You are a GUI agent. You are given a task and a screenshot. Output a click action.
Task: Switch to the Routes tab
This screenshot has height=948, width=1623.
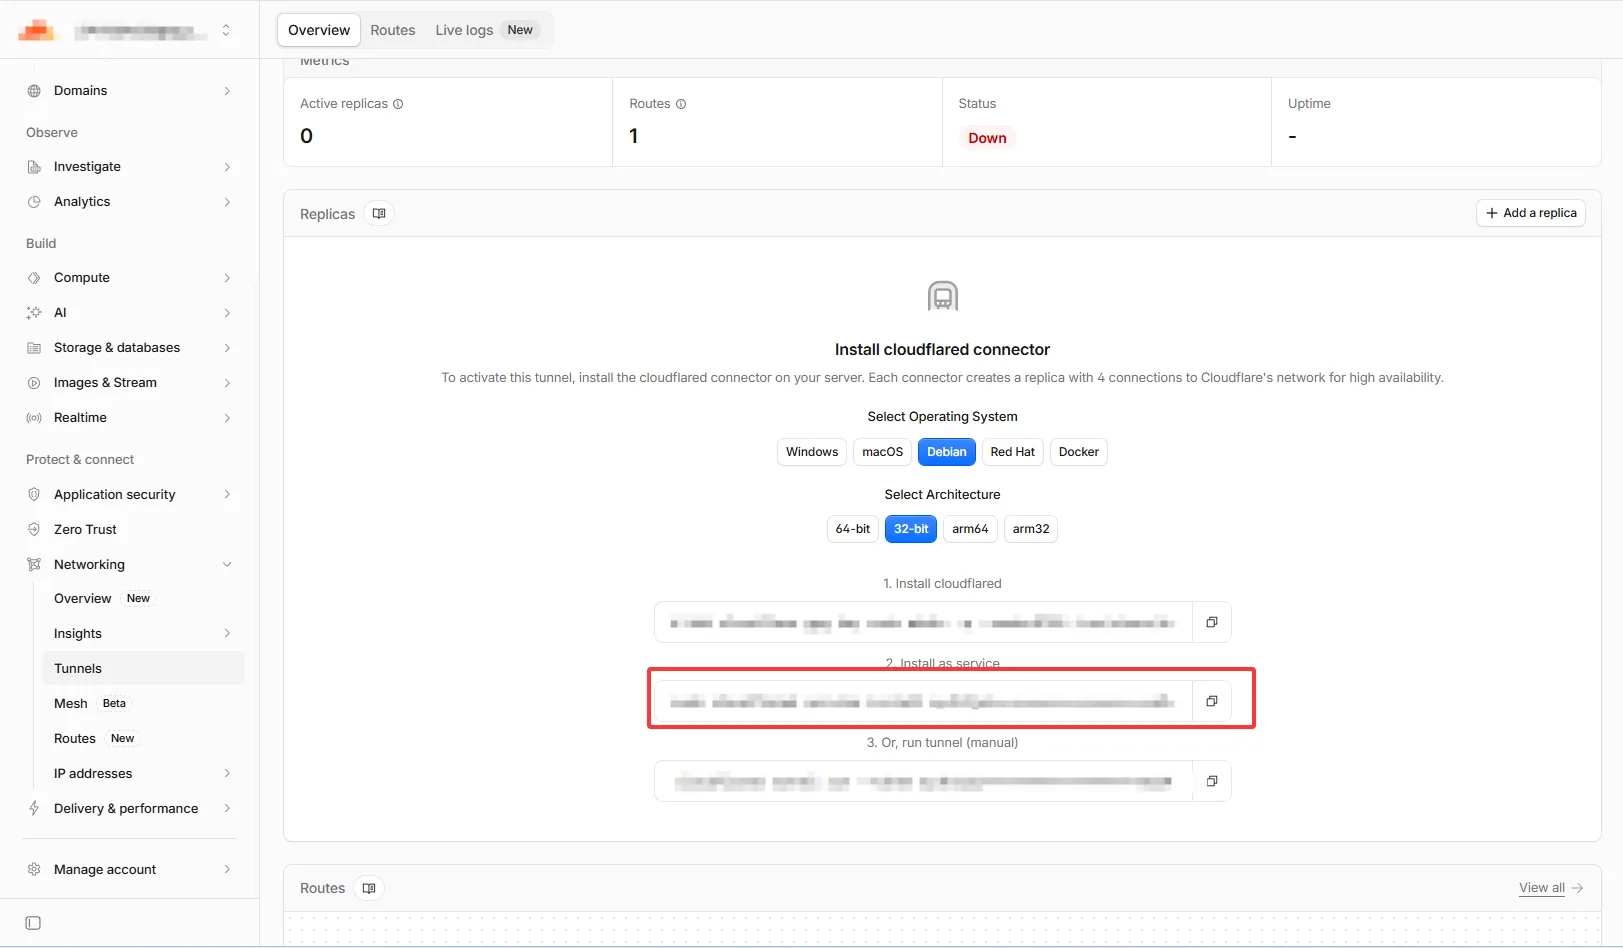(x=392, y=30)
